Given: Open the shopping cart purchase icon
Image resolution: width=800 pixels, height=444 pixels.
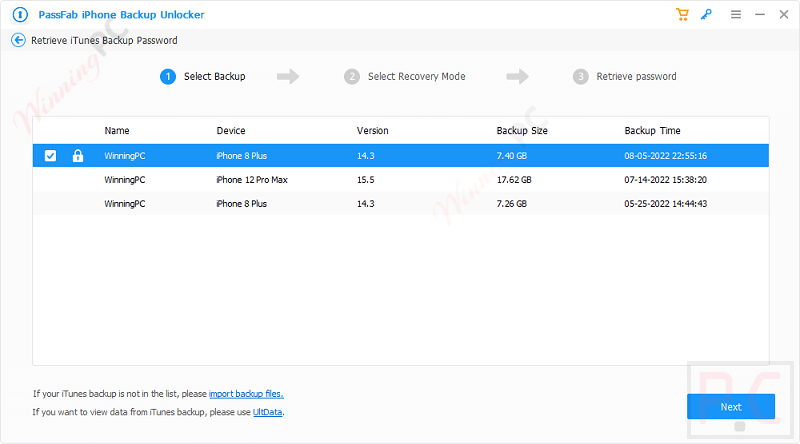Looking at the screenshot, I should point(682,14).
